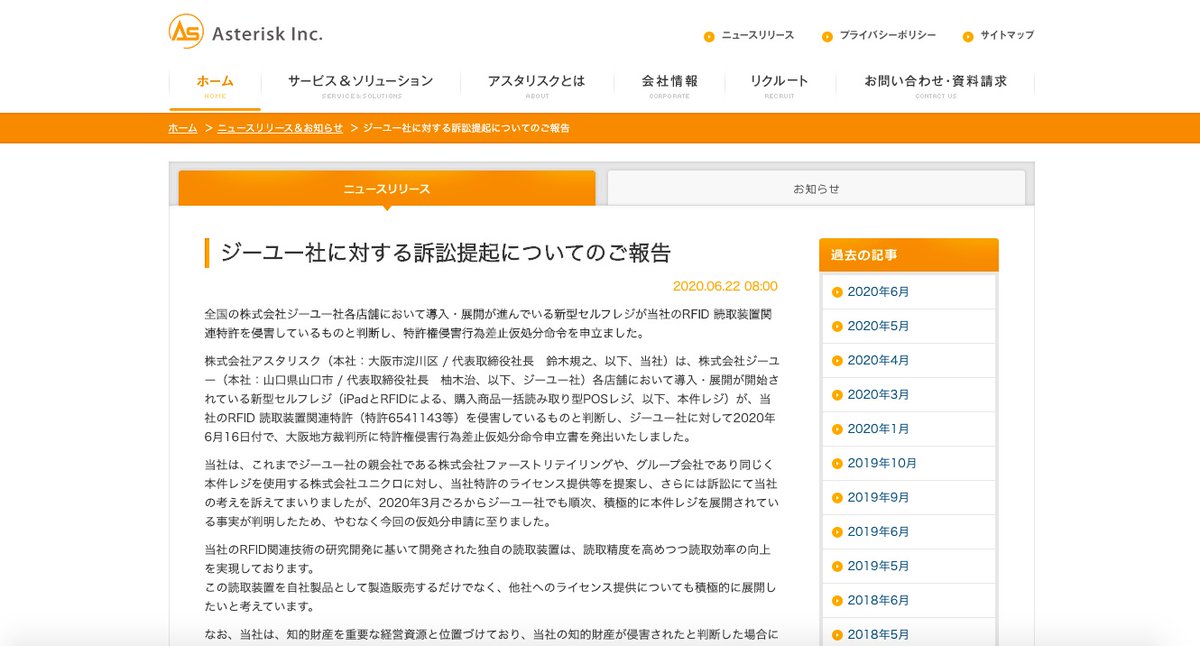Click arrow icon next to 2020年5月
1200x646 pixels.
tap(837, 326)
